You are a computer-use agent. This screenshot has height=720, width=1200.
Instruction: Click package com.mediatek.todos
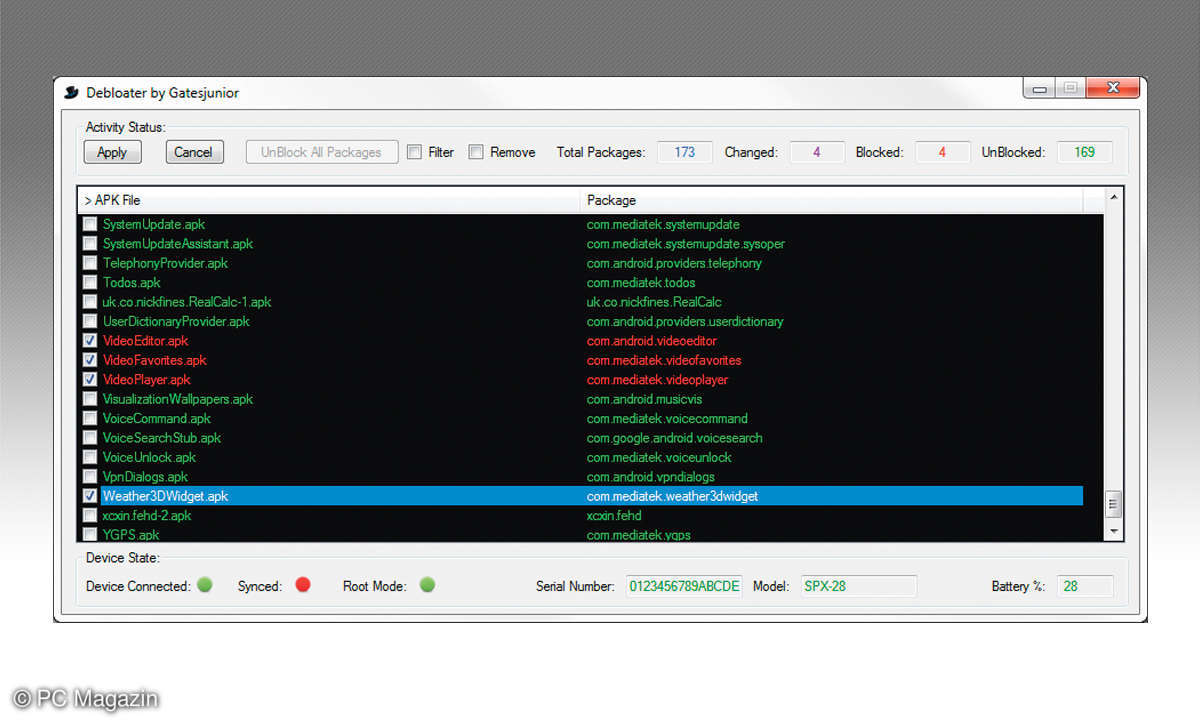coord(641,283)
